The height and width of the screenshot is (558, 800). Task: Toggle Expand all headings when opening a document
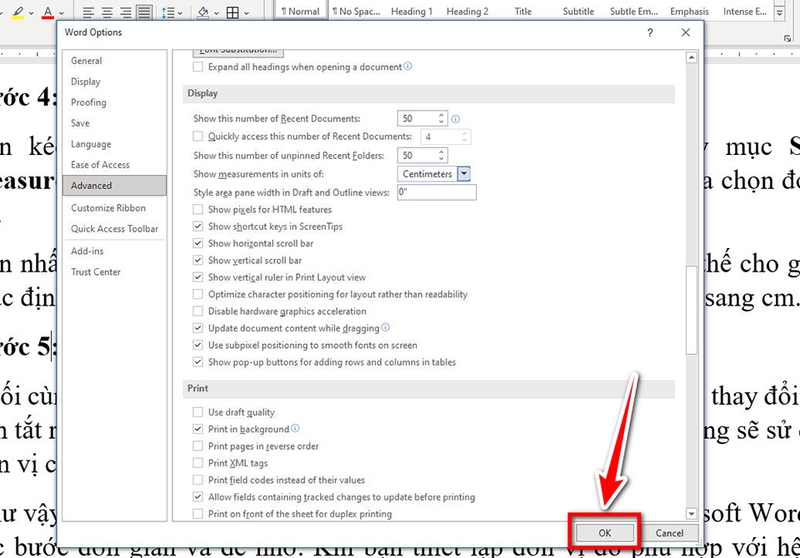(x=197, y=67)
